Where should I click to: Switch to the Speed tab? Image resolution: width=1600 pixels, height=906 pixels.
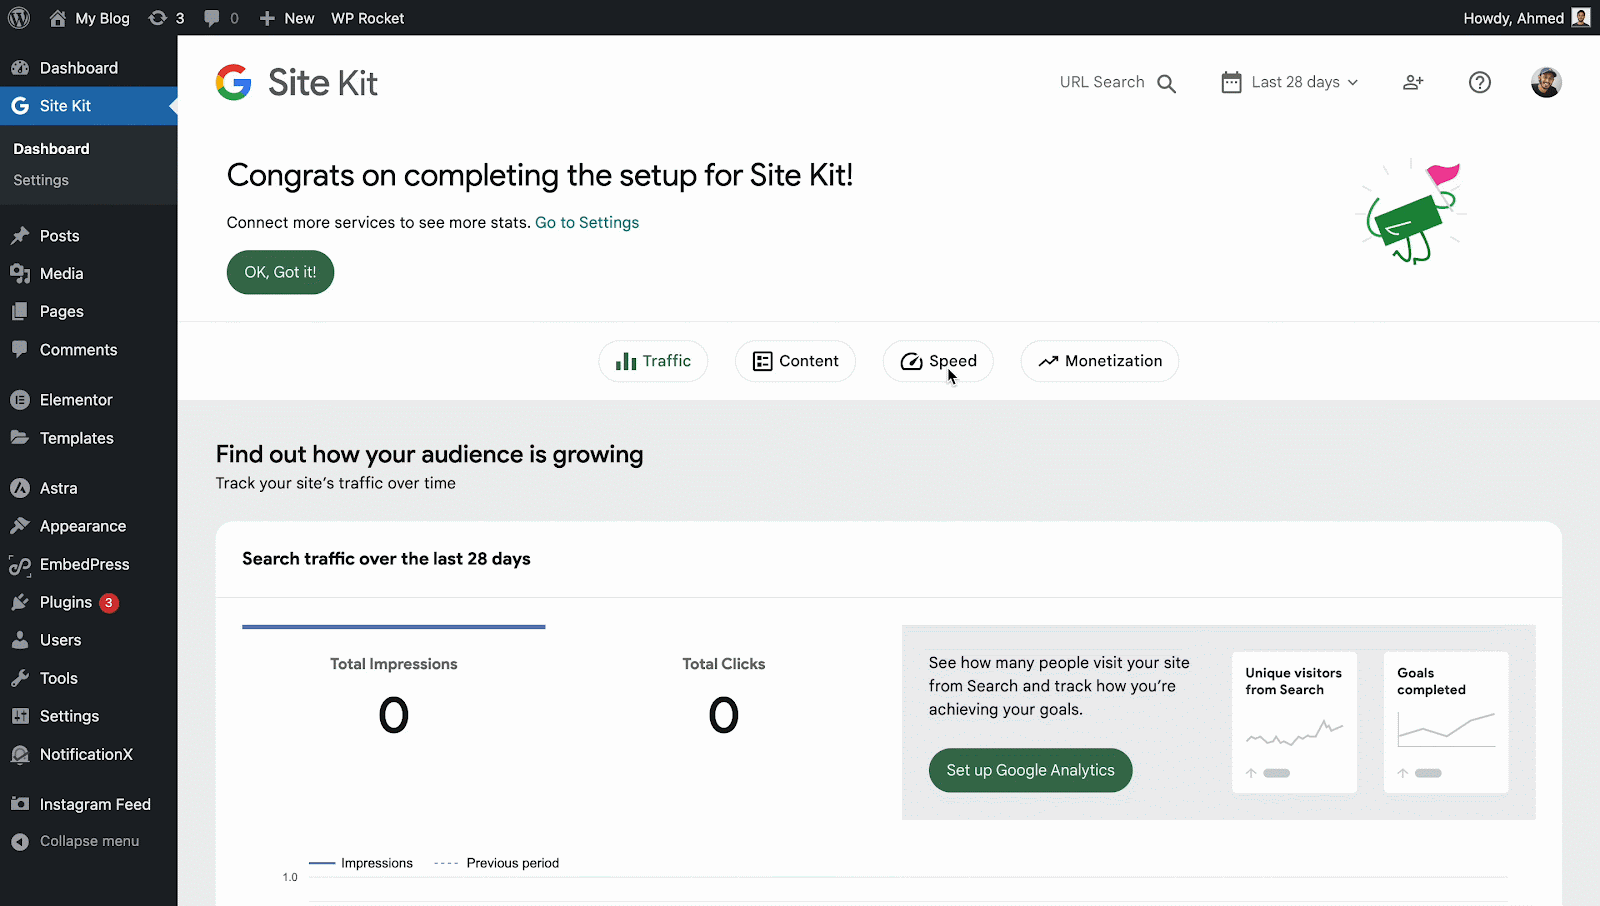pos(937,361)
